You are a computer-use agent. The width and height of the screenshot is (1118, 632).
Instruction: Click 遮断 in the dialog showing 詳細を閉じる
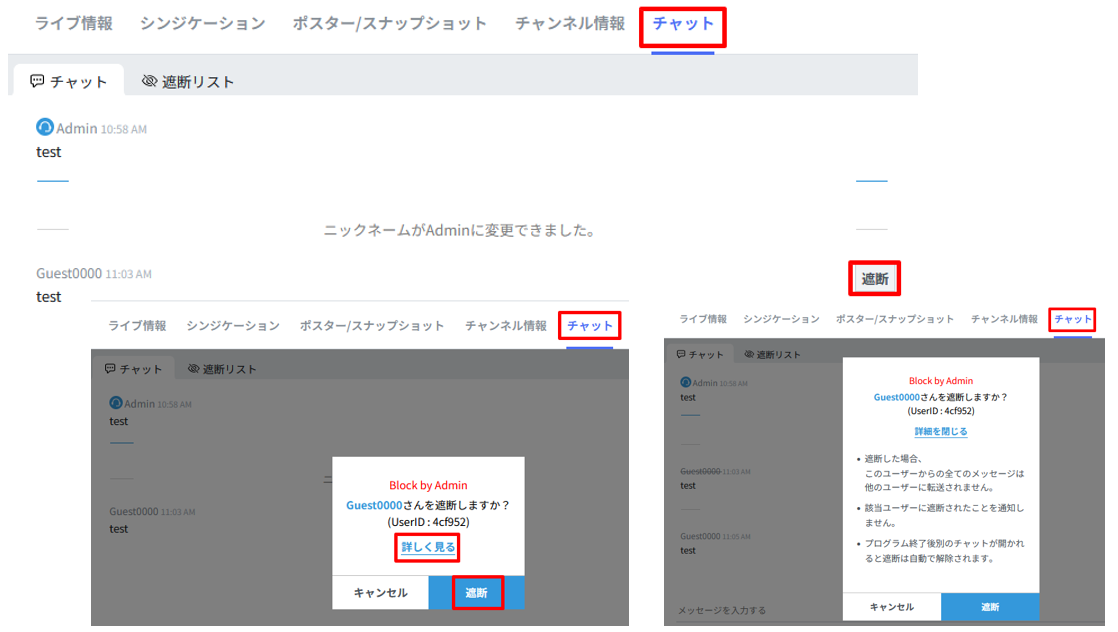(990, 607)
